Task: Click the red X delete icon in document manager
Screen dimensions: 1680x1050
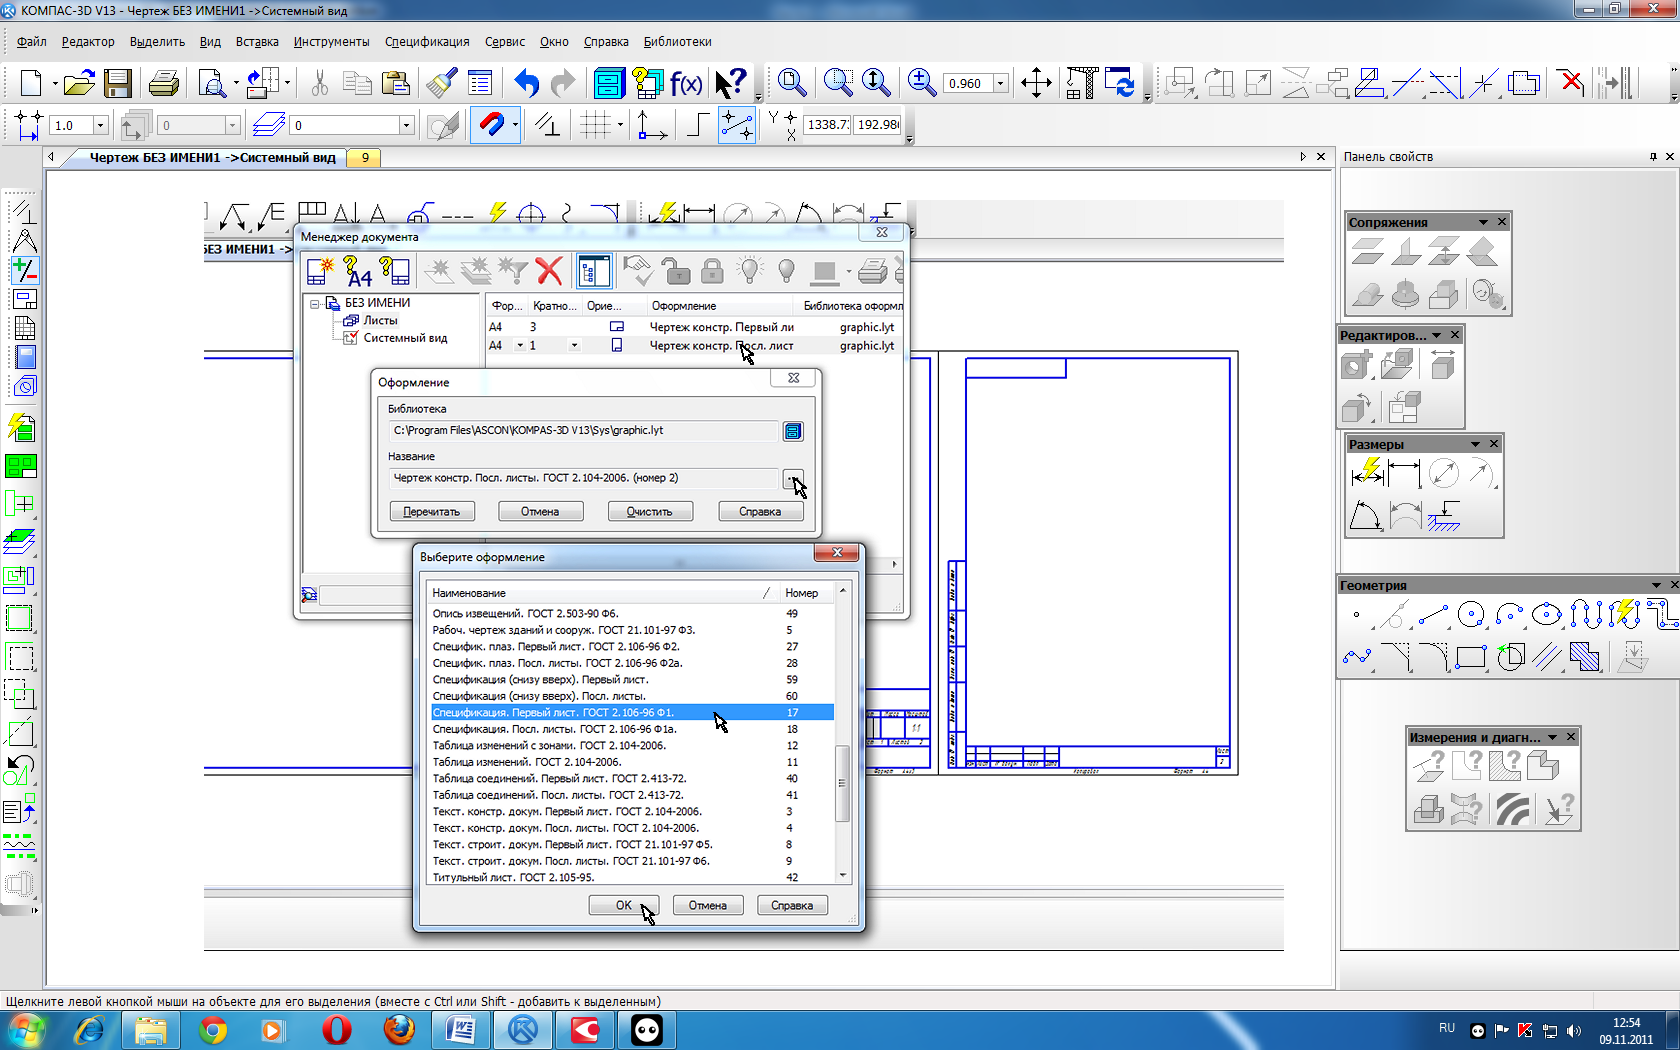Action: [x=549, y=270]
